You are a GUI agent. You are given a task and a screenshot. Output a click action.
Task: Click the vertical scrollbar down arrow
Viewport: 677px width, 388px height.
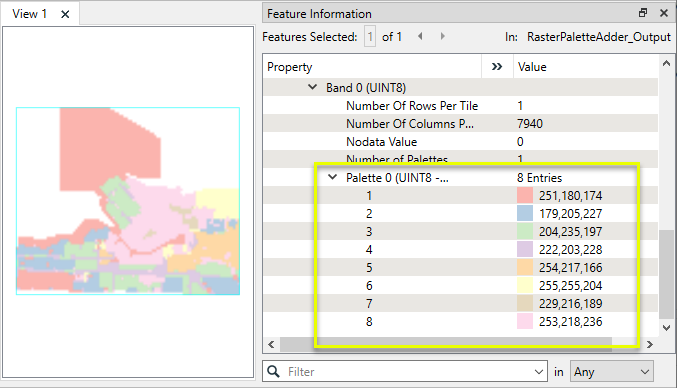point(666,328)
